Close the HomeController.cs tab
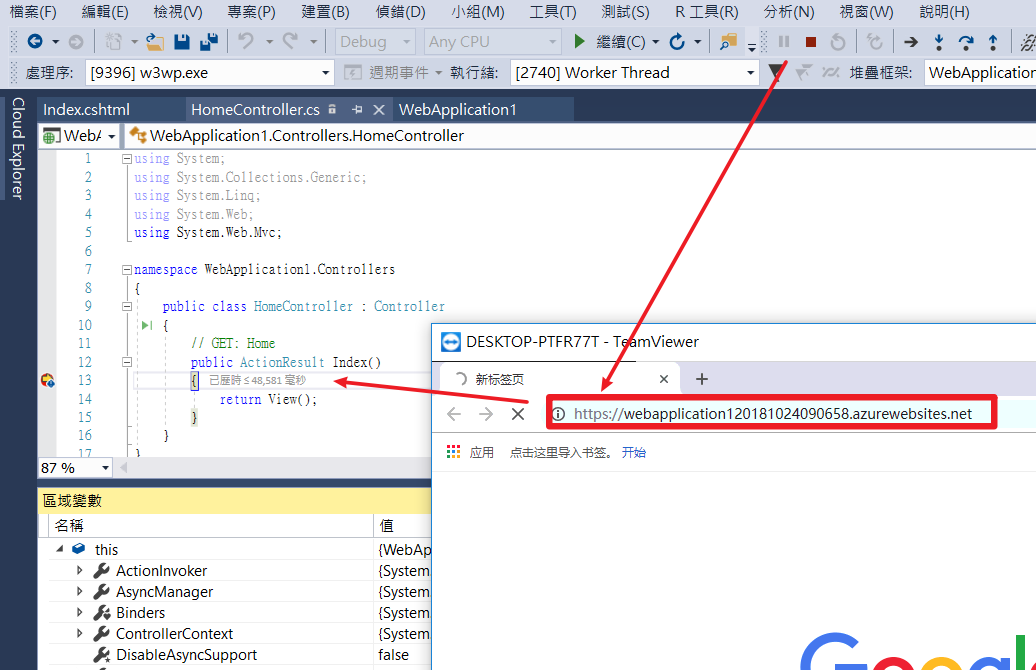This screenshot has height=670, width=1036. coord(379,110)
